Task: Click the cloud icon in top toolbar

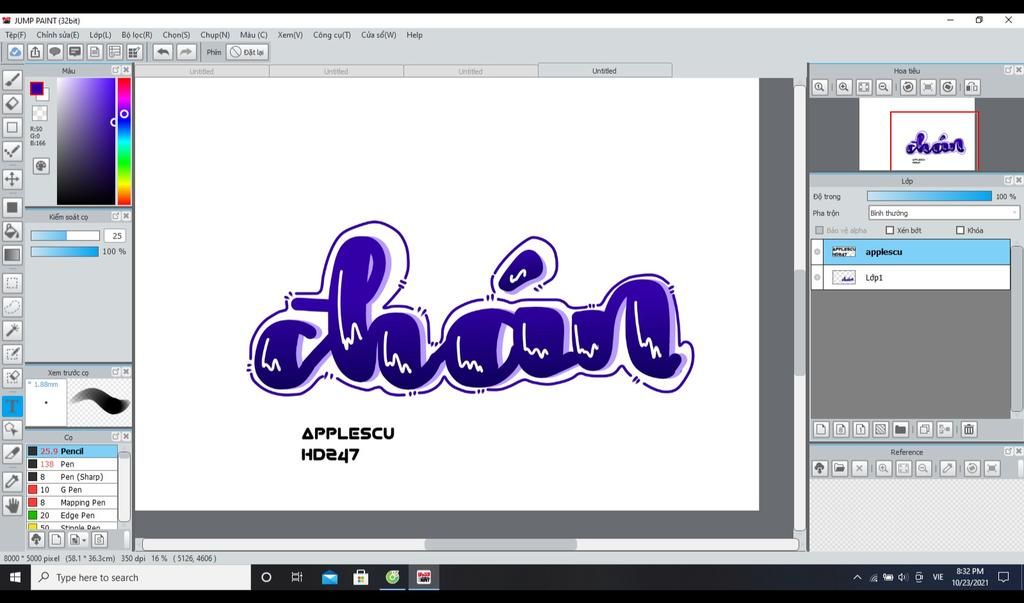Action: (x=15, y=52)
